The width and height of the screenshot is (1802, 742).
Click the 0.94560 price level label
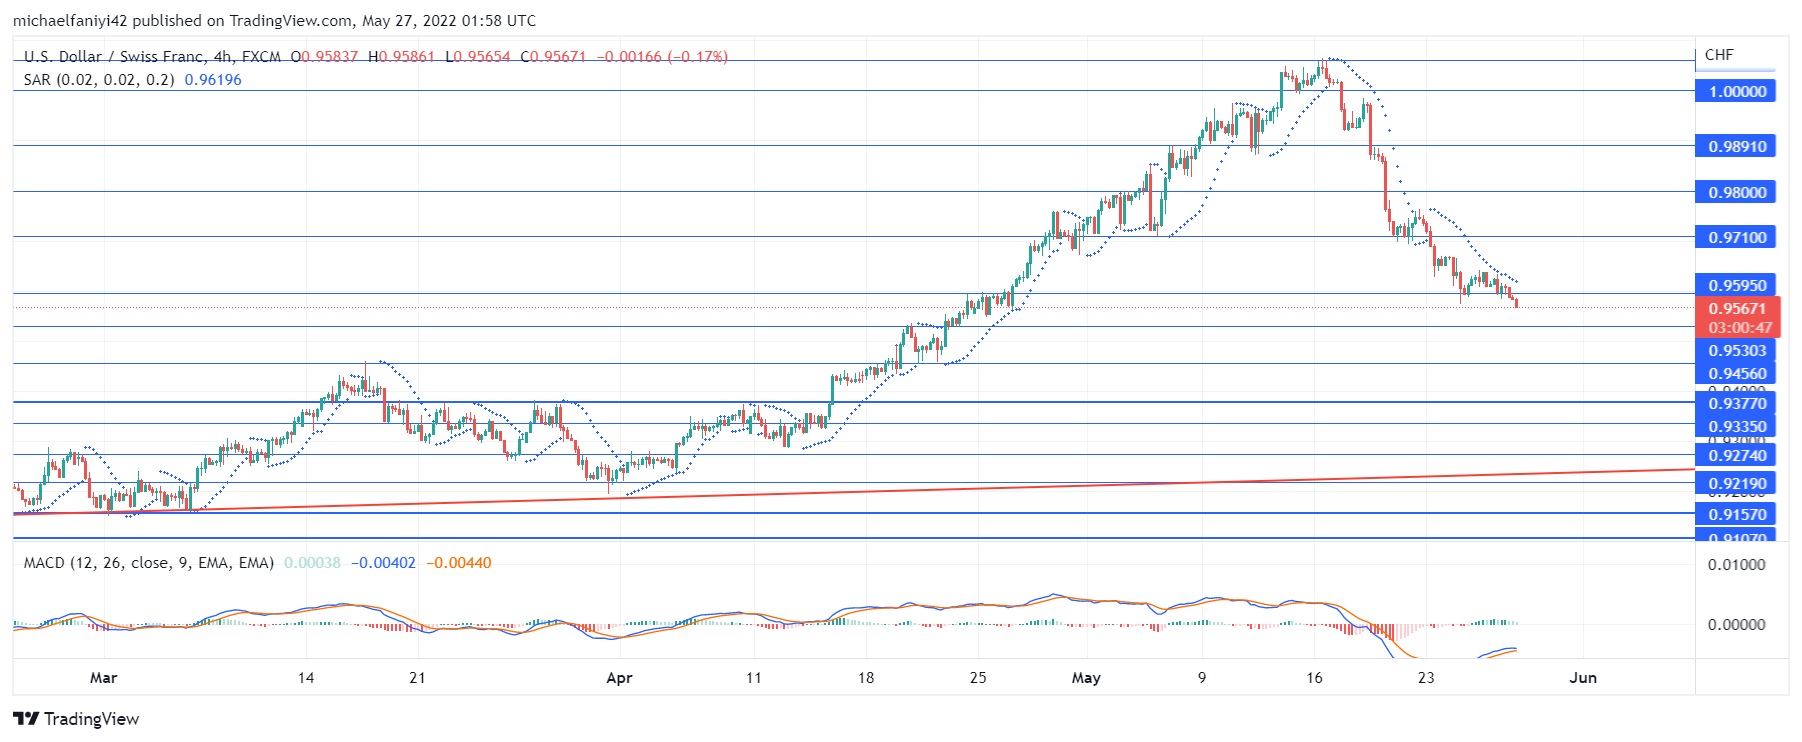(x=1736, y=375)
